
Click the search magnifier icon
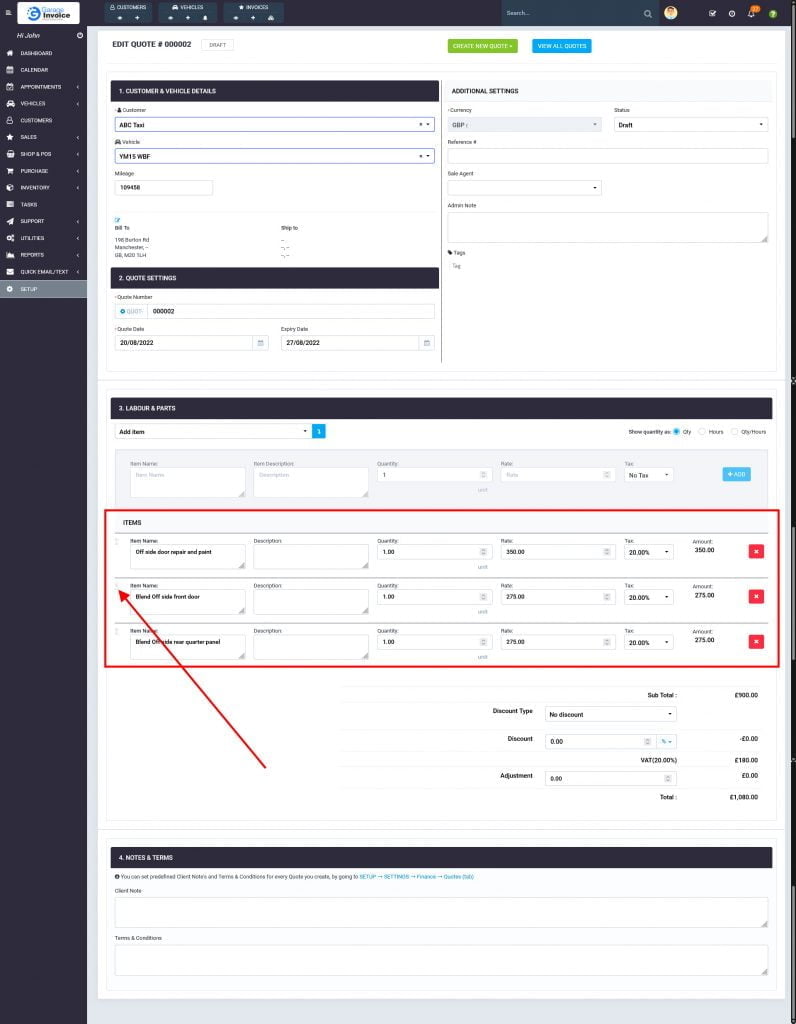pyautogui.click(x=648, y=14)
